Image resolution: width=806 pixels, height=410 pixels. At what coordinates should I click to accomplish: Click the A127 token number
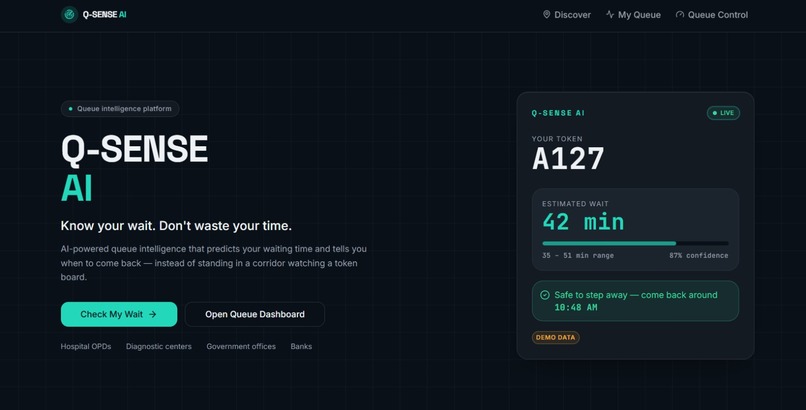coord(568,158)
